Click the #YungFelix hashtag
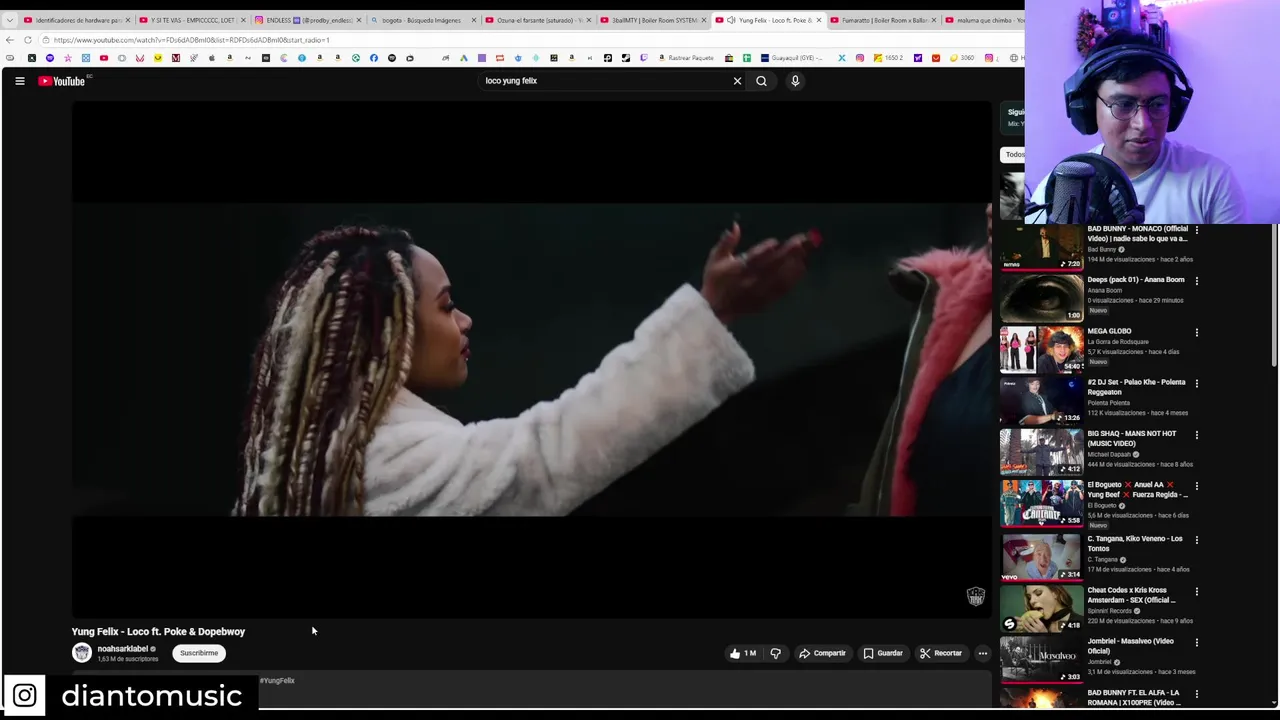Viewport: 1280px width, 720px height. coord(277,681)
